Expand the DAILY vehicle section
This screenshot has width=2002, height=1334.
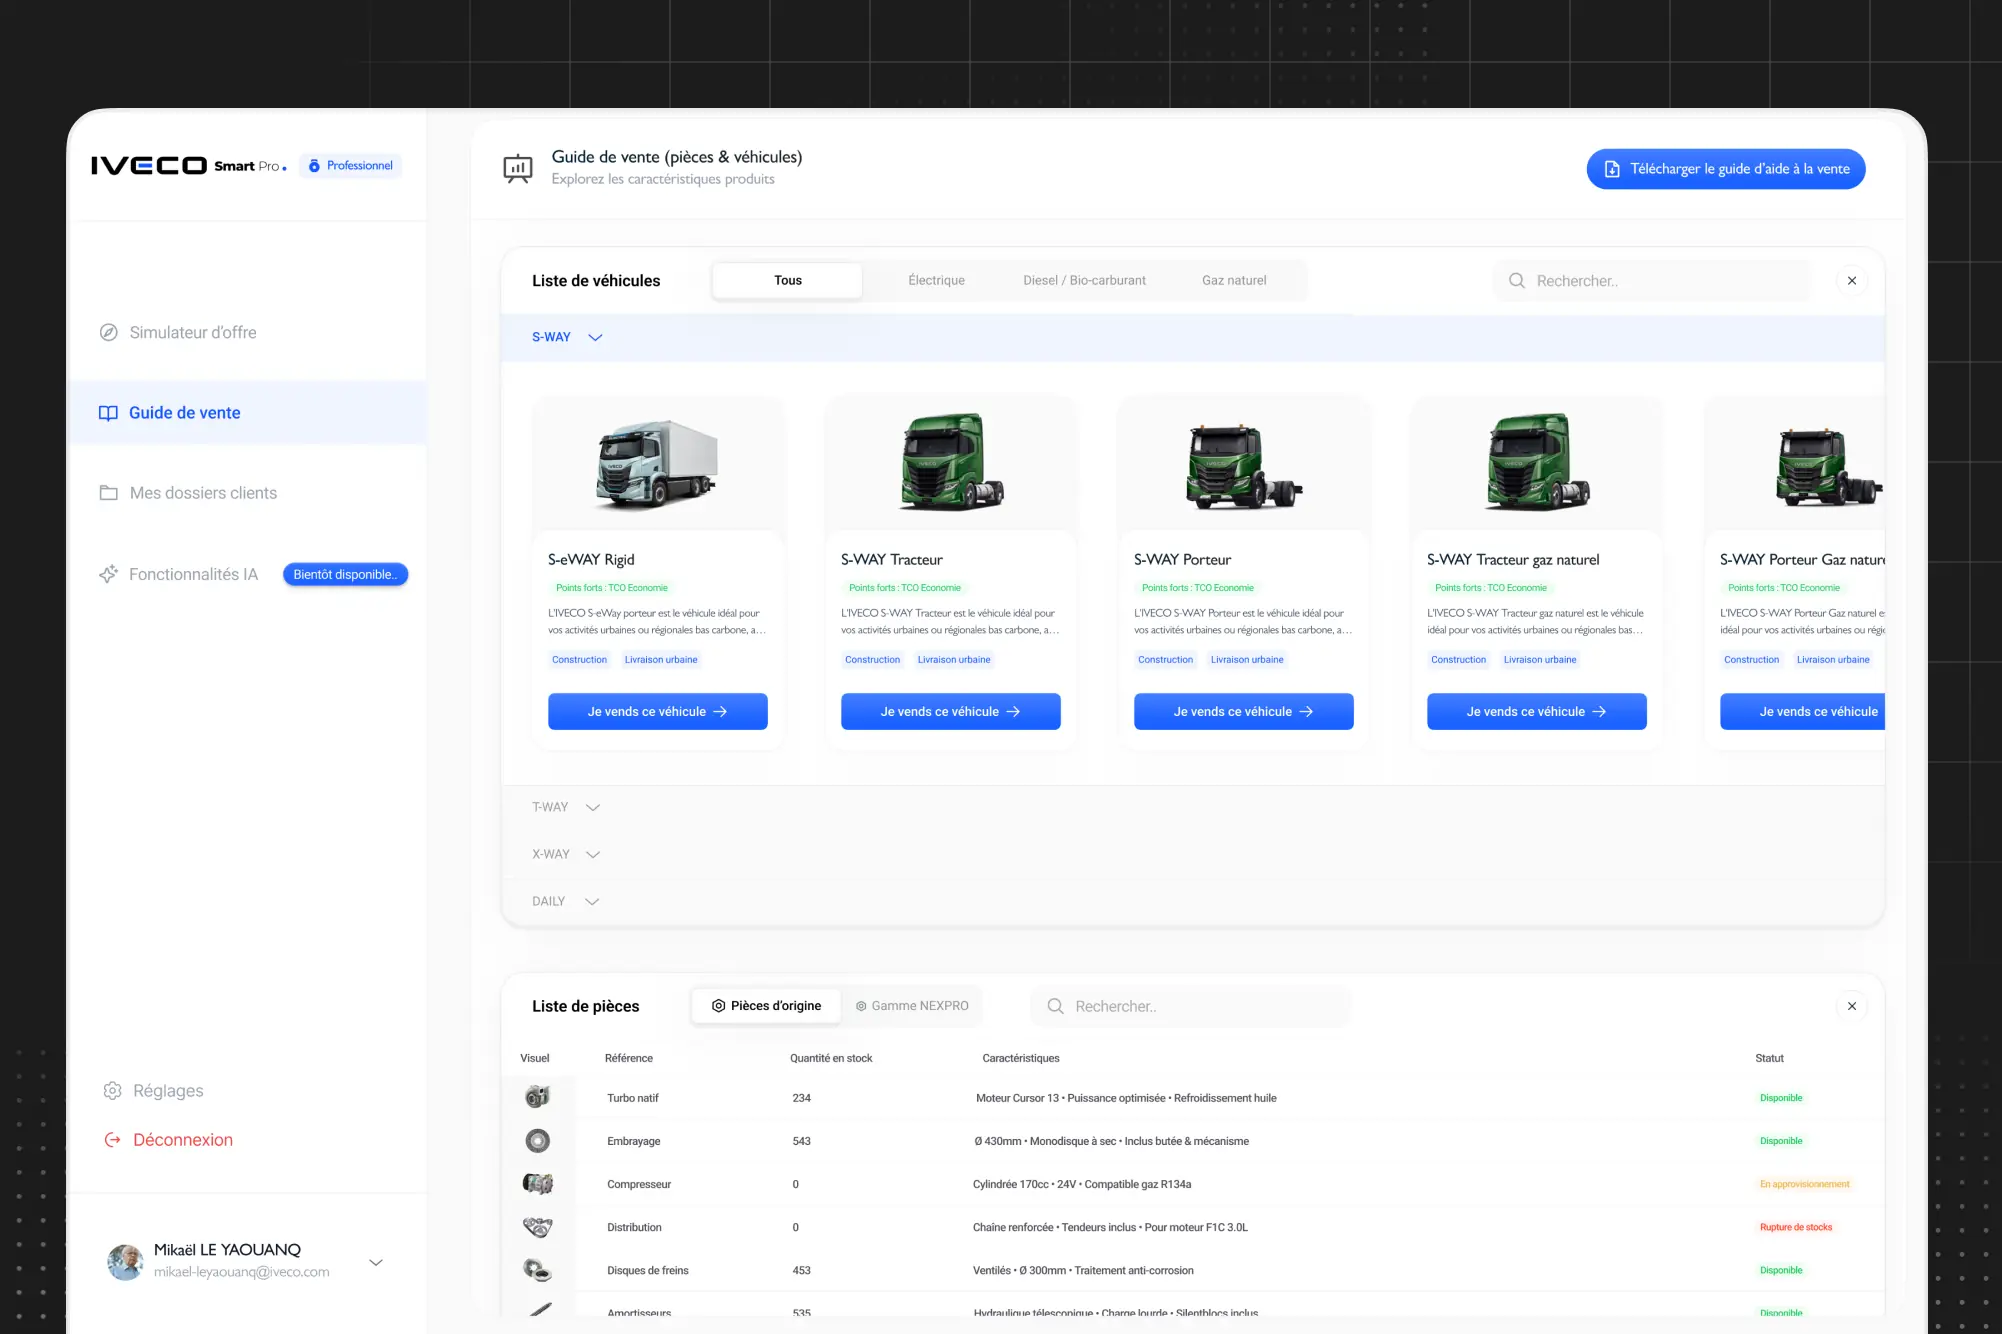click(591, 902)
